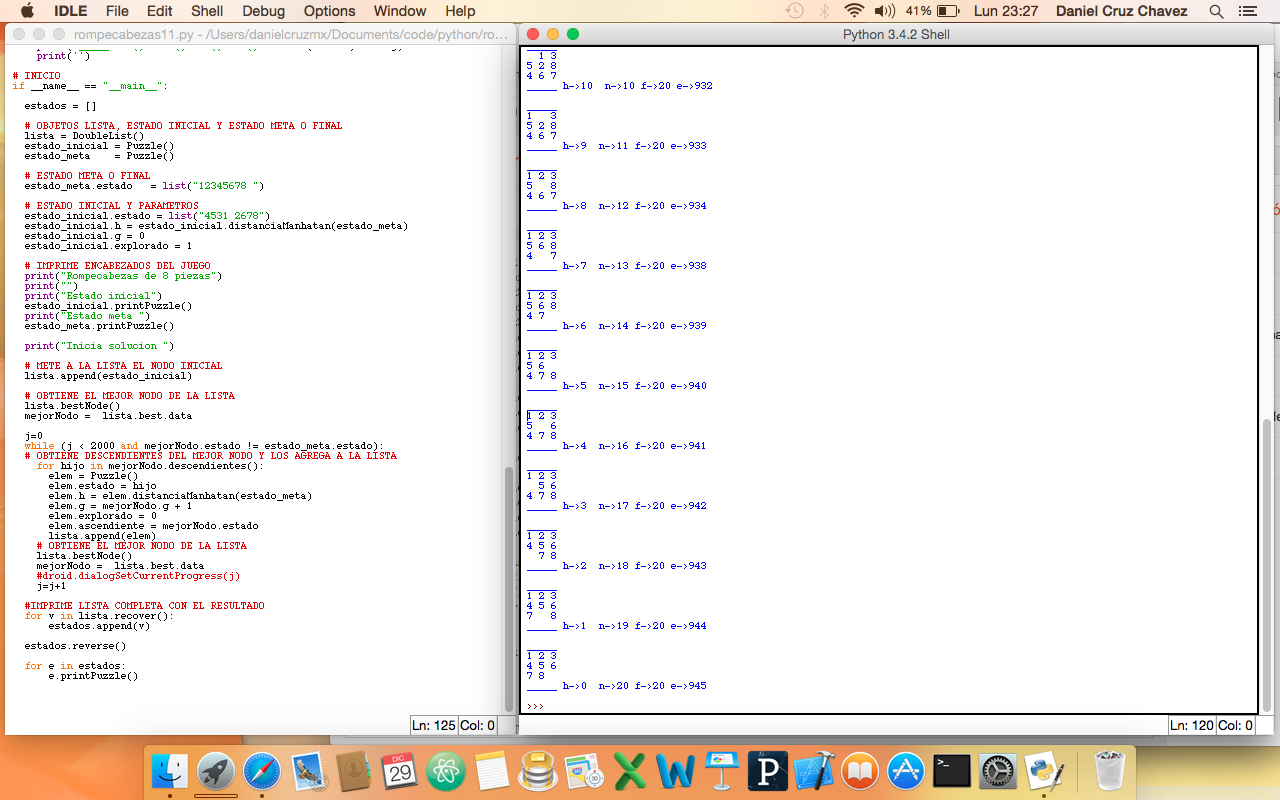1280x800 pixels.
Task: Open the File menu
Action: click(x=117, y=11)
